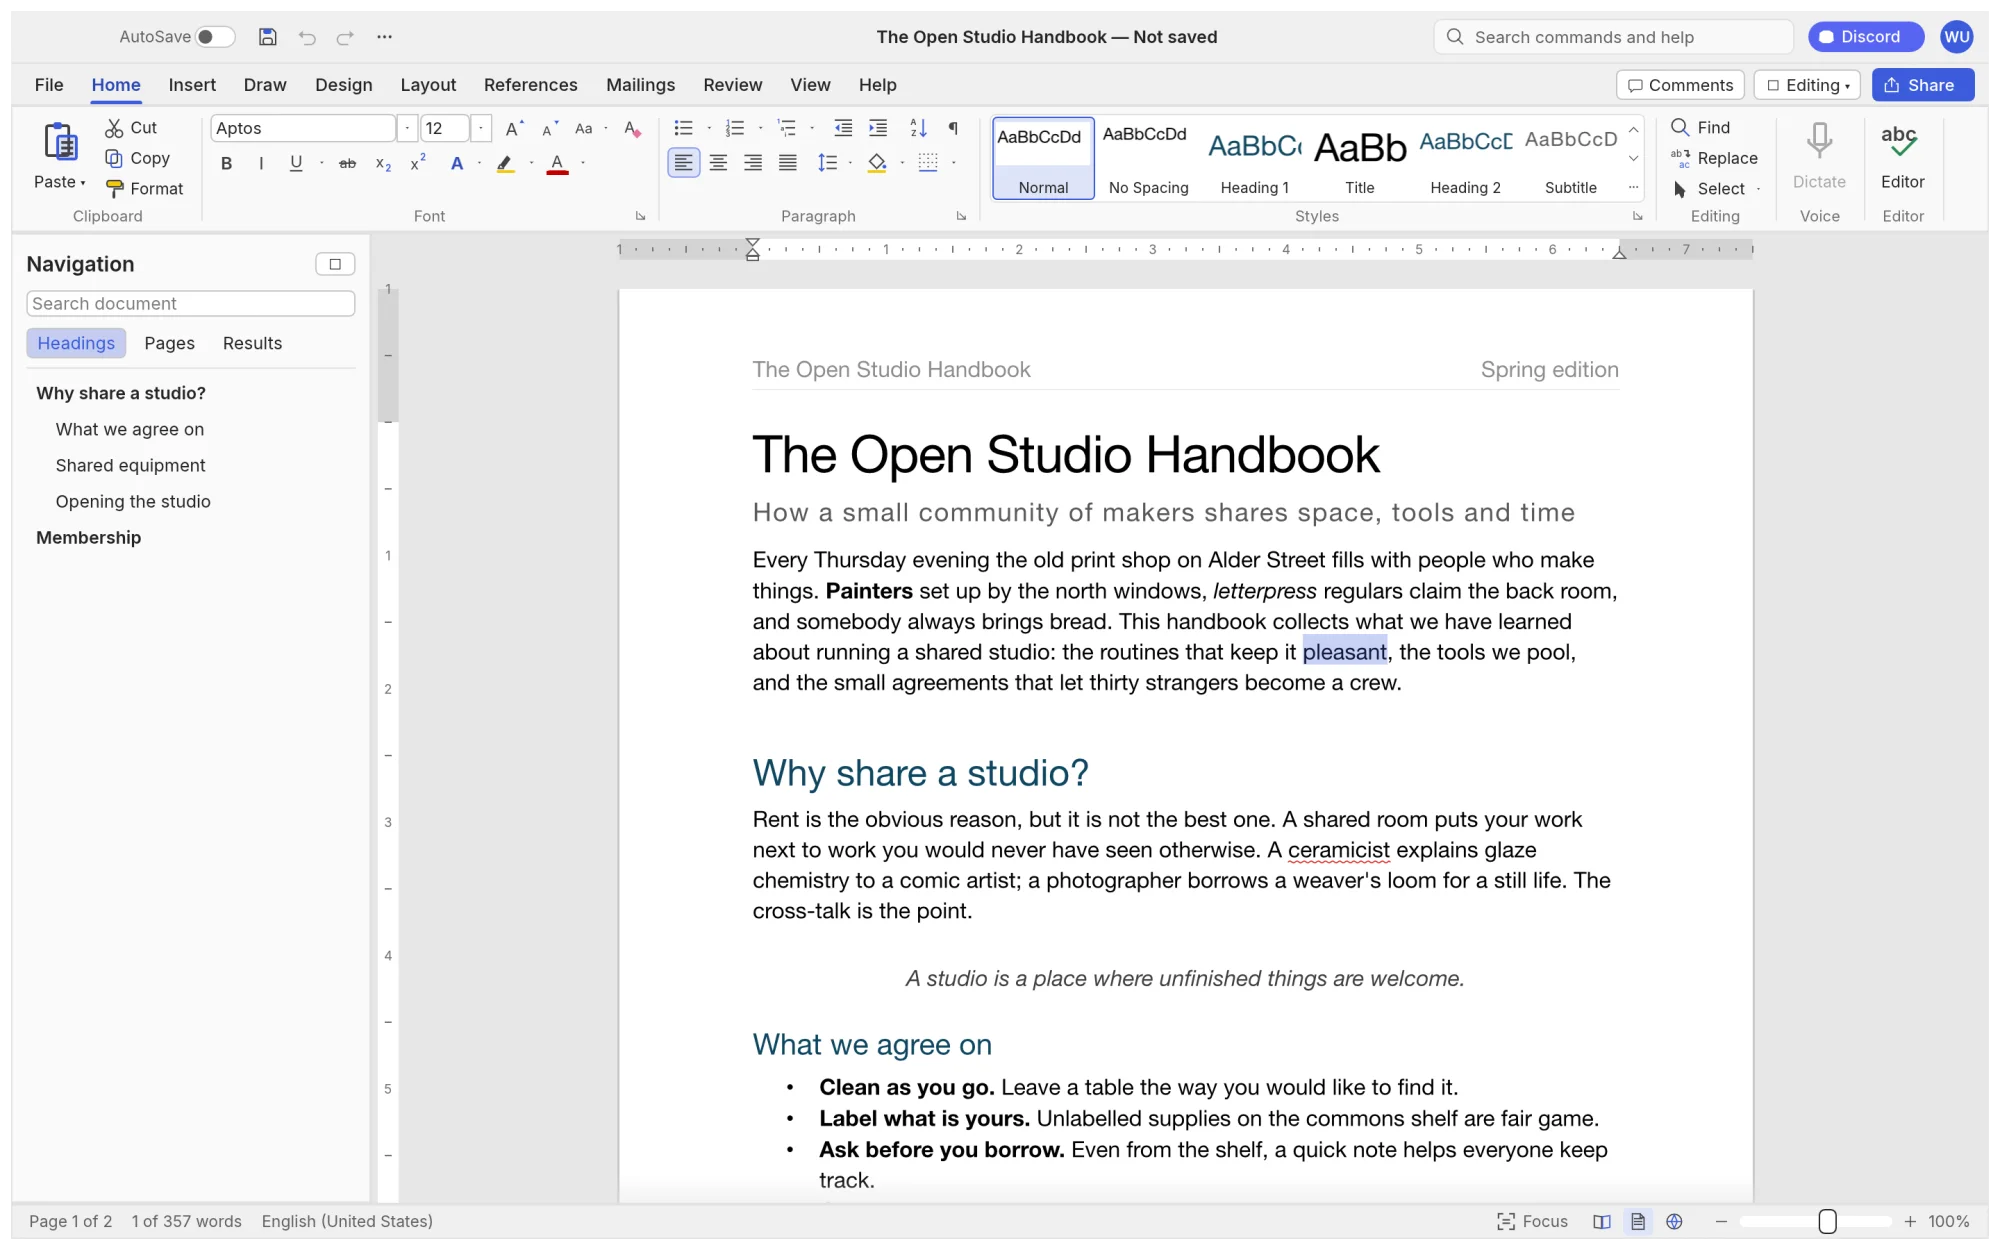Image resolution: width=2000 pixels, height=1250 pixels.
Task: Open the Comments pane
Action: tap(1680, 85)
